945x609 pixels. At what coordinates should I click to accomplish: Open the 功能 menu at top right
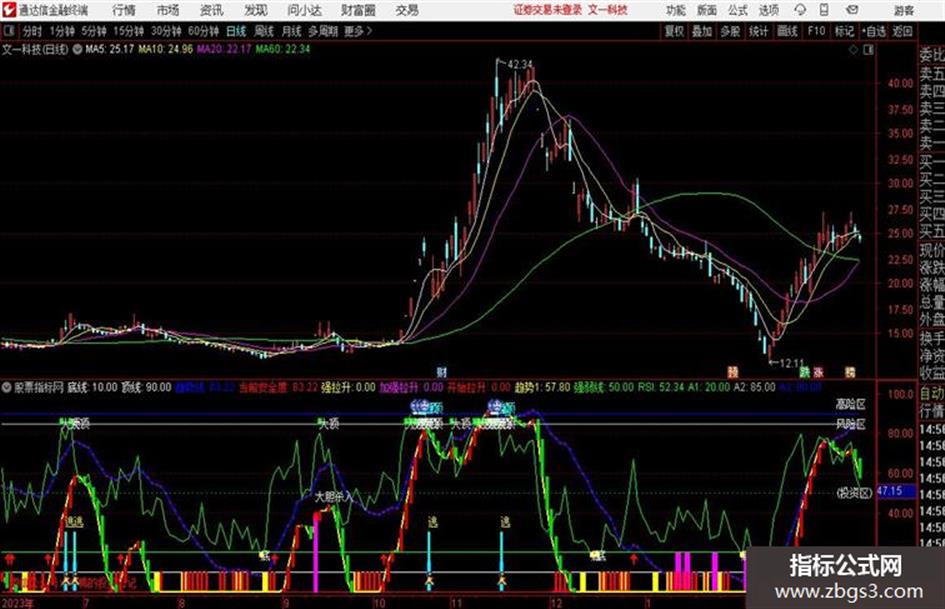676,10
